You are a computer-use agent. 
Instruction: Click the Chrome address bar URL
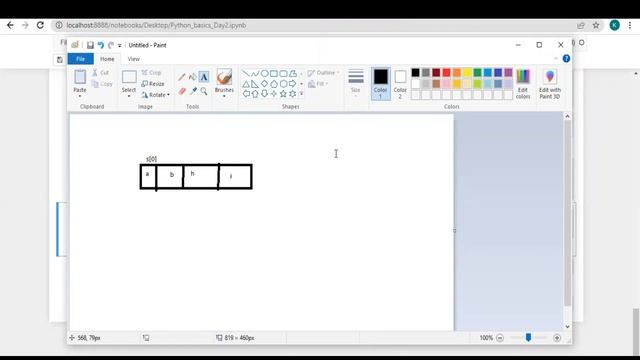coord(156,25)
